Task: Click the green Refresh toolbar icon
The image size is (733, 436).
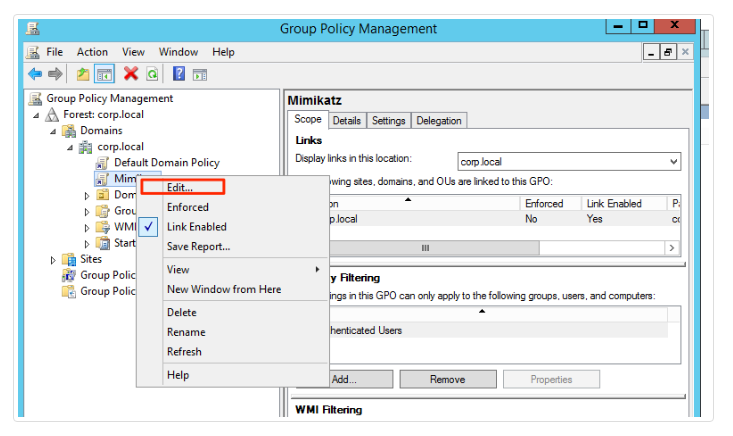Action: click(152, 74)
